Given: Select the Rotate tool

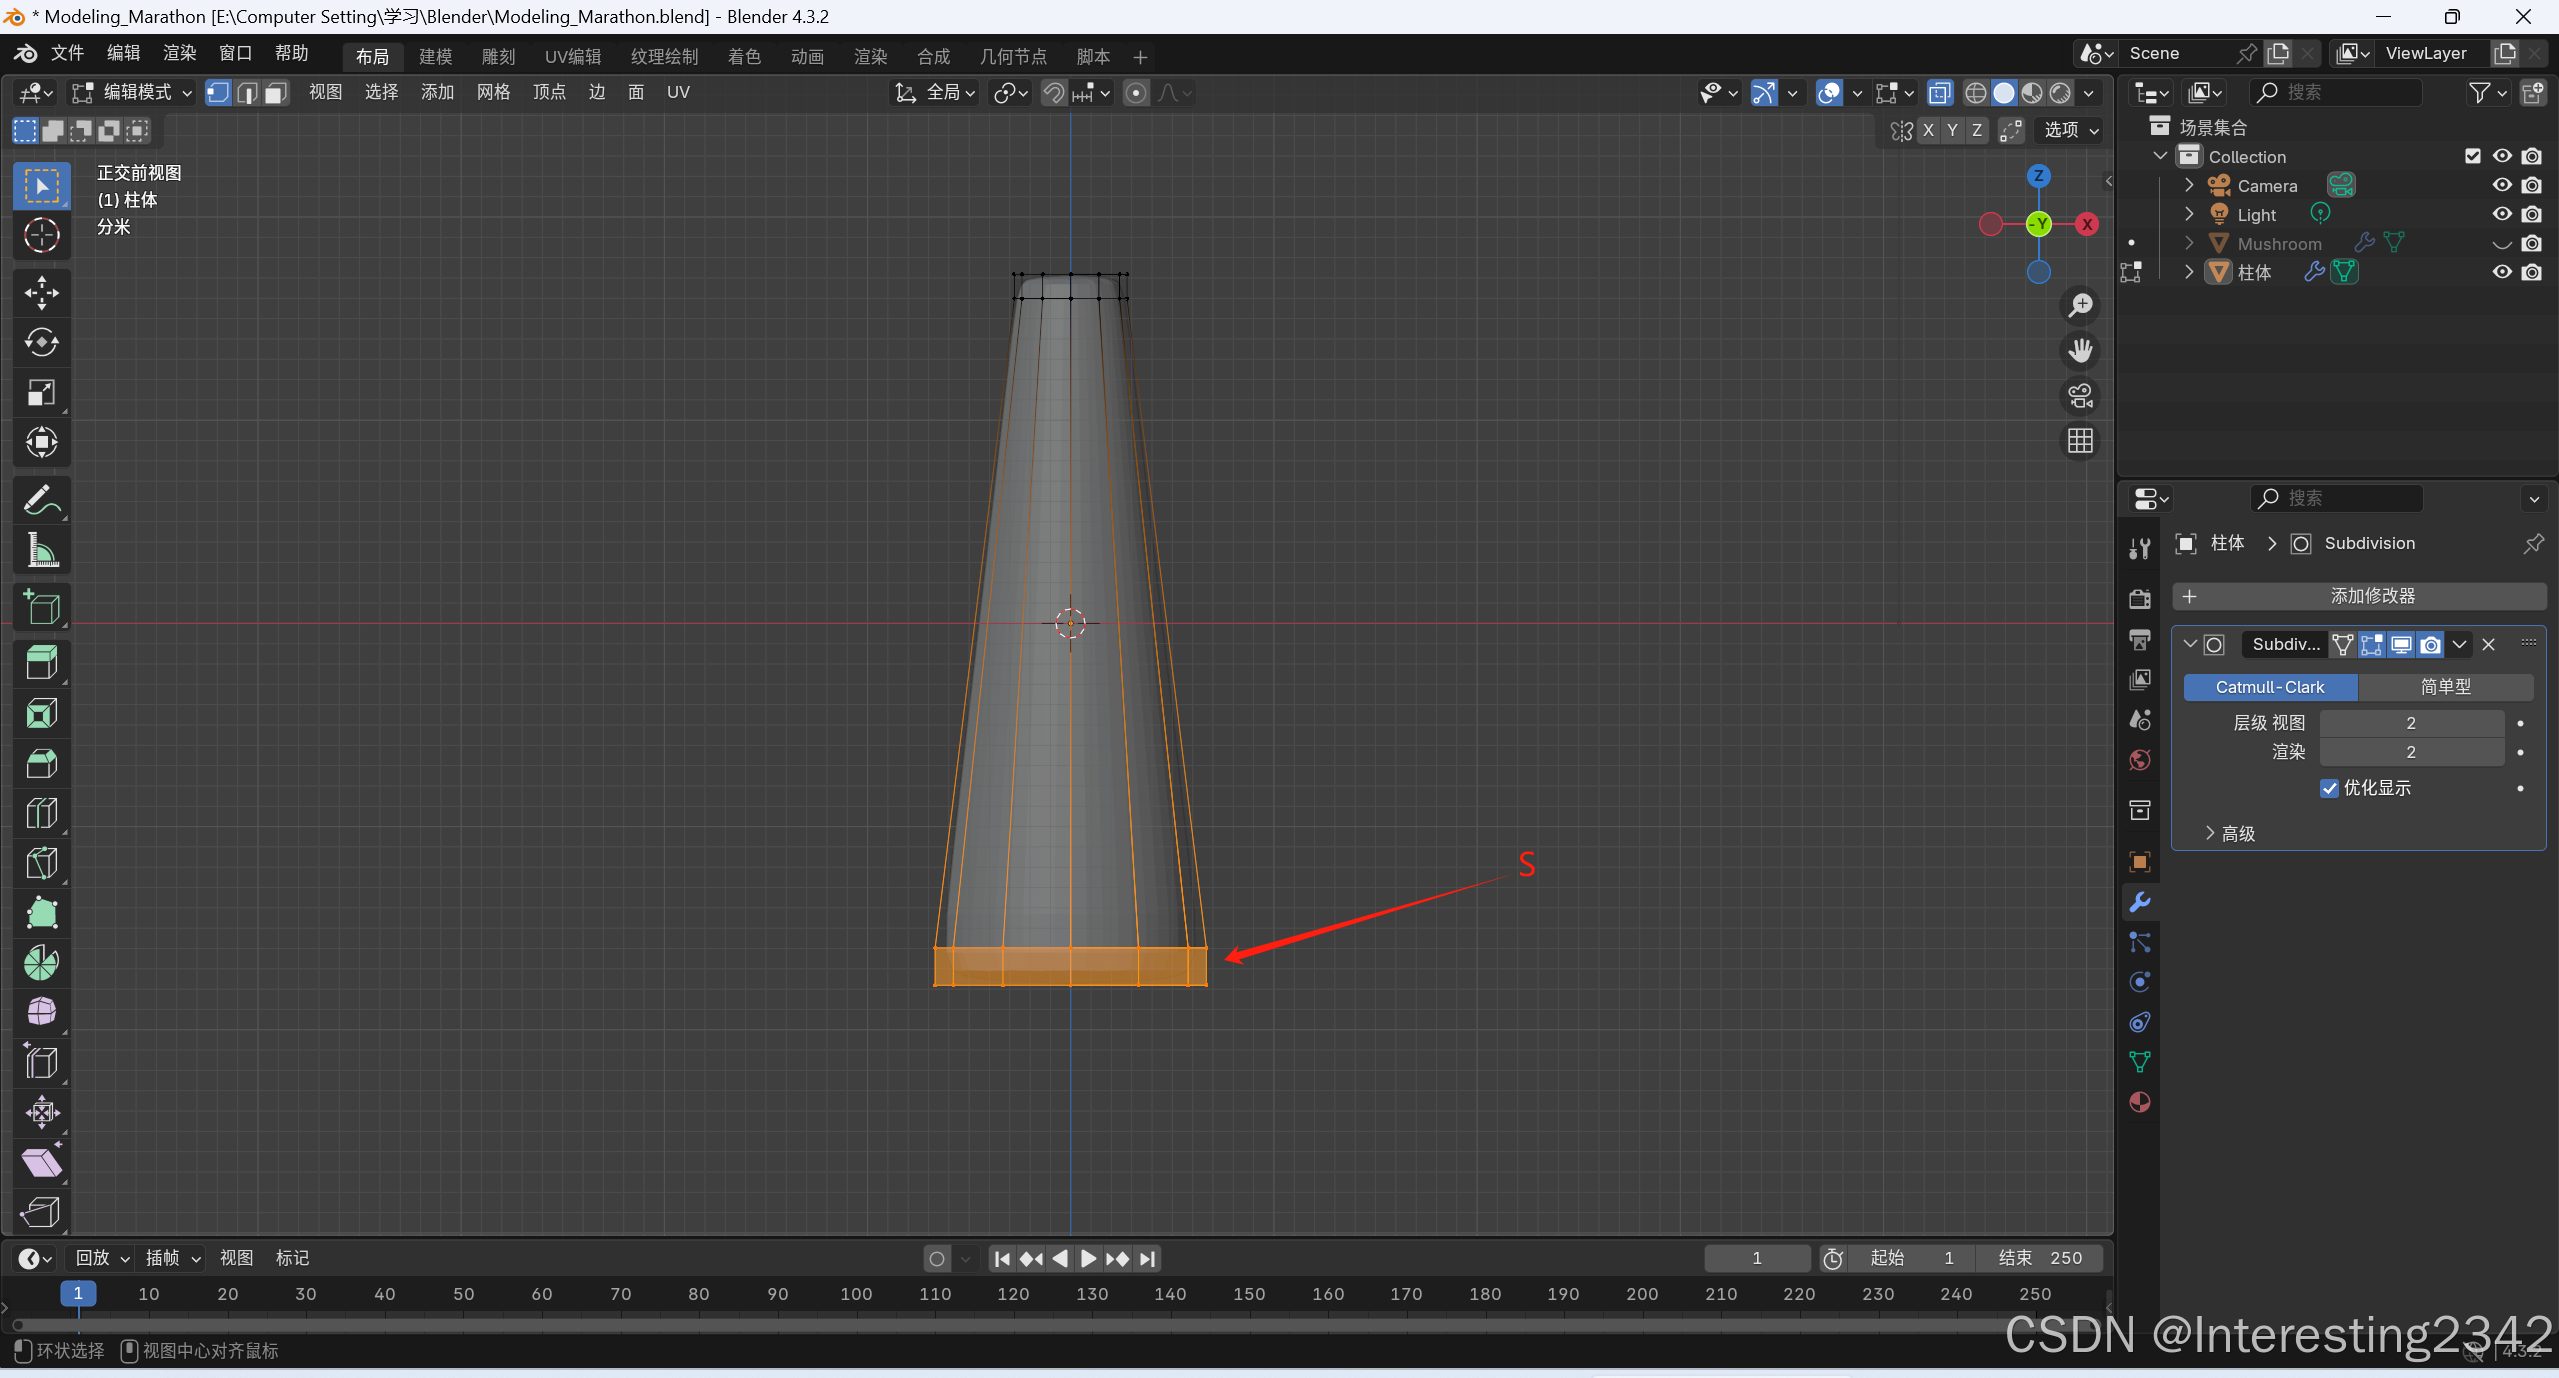Looking at the screenshot, I should point(41,343).
